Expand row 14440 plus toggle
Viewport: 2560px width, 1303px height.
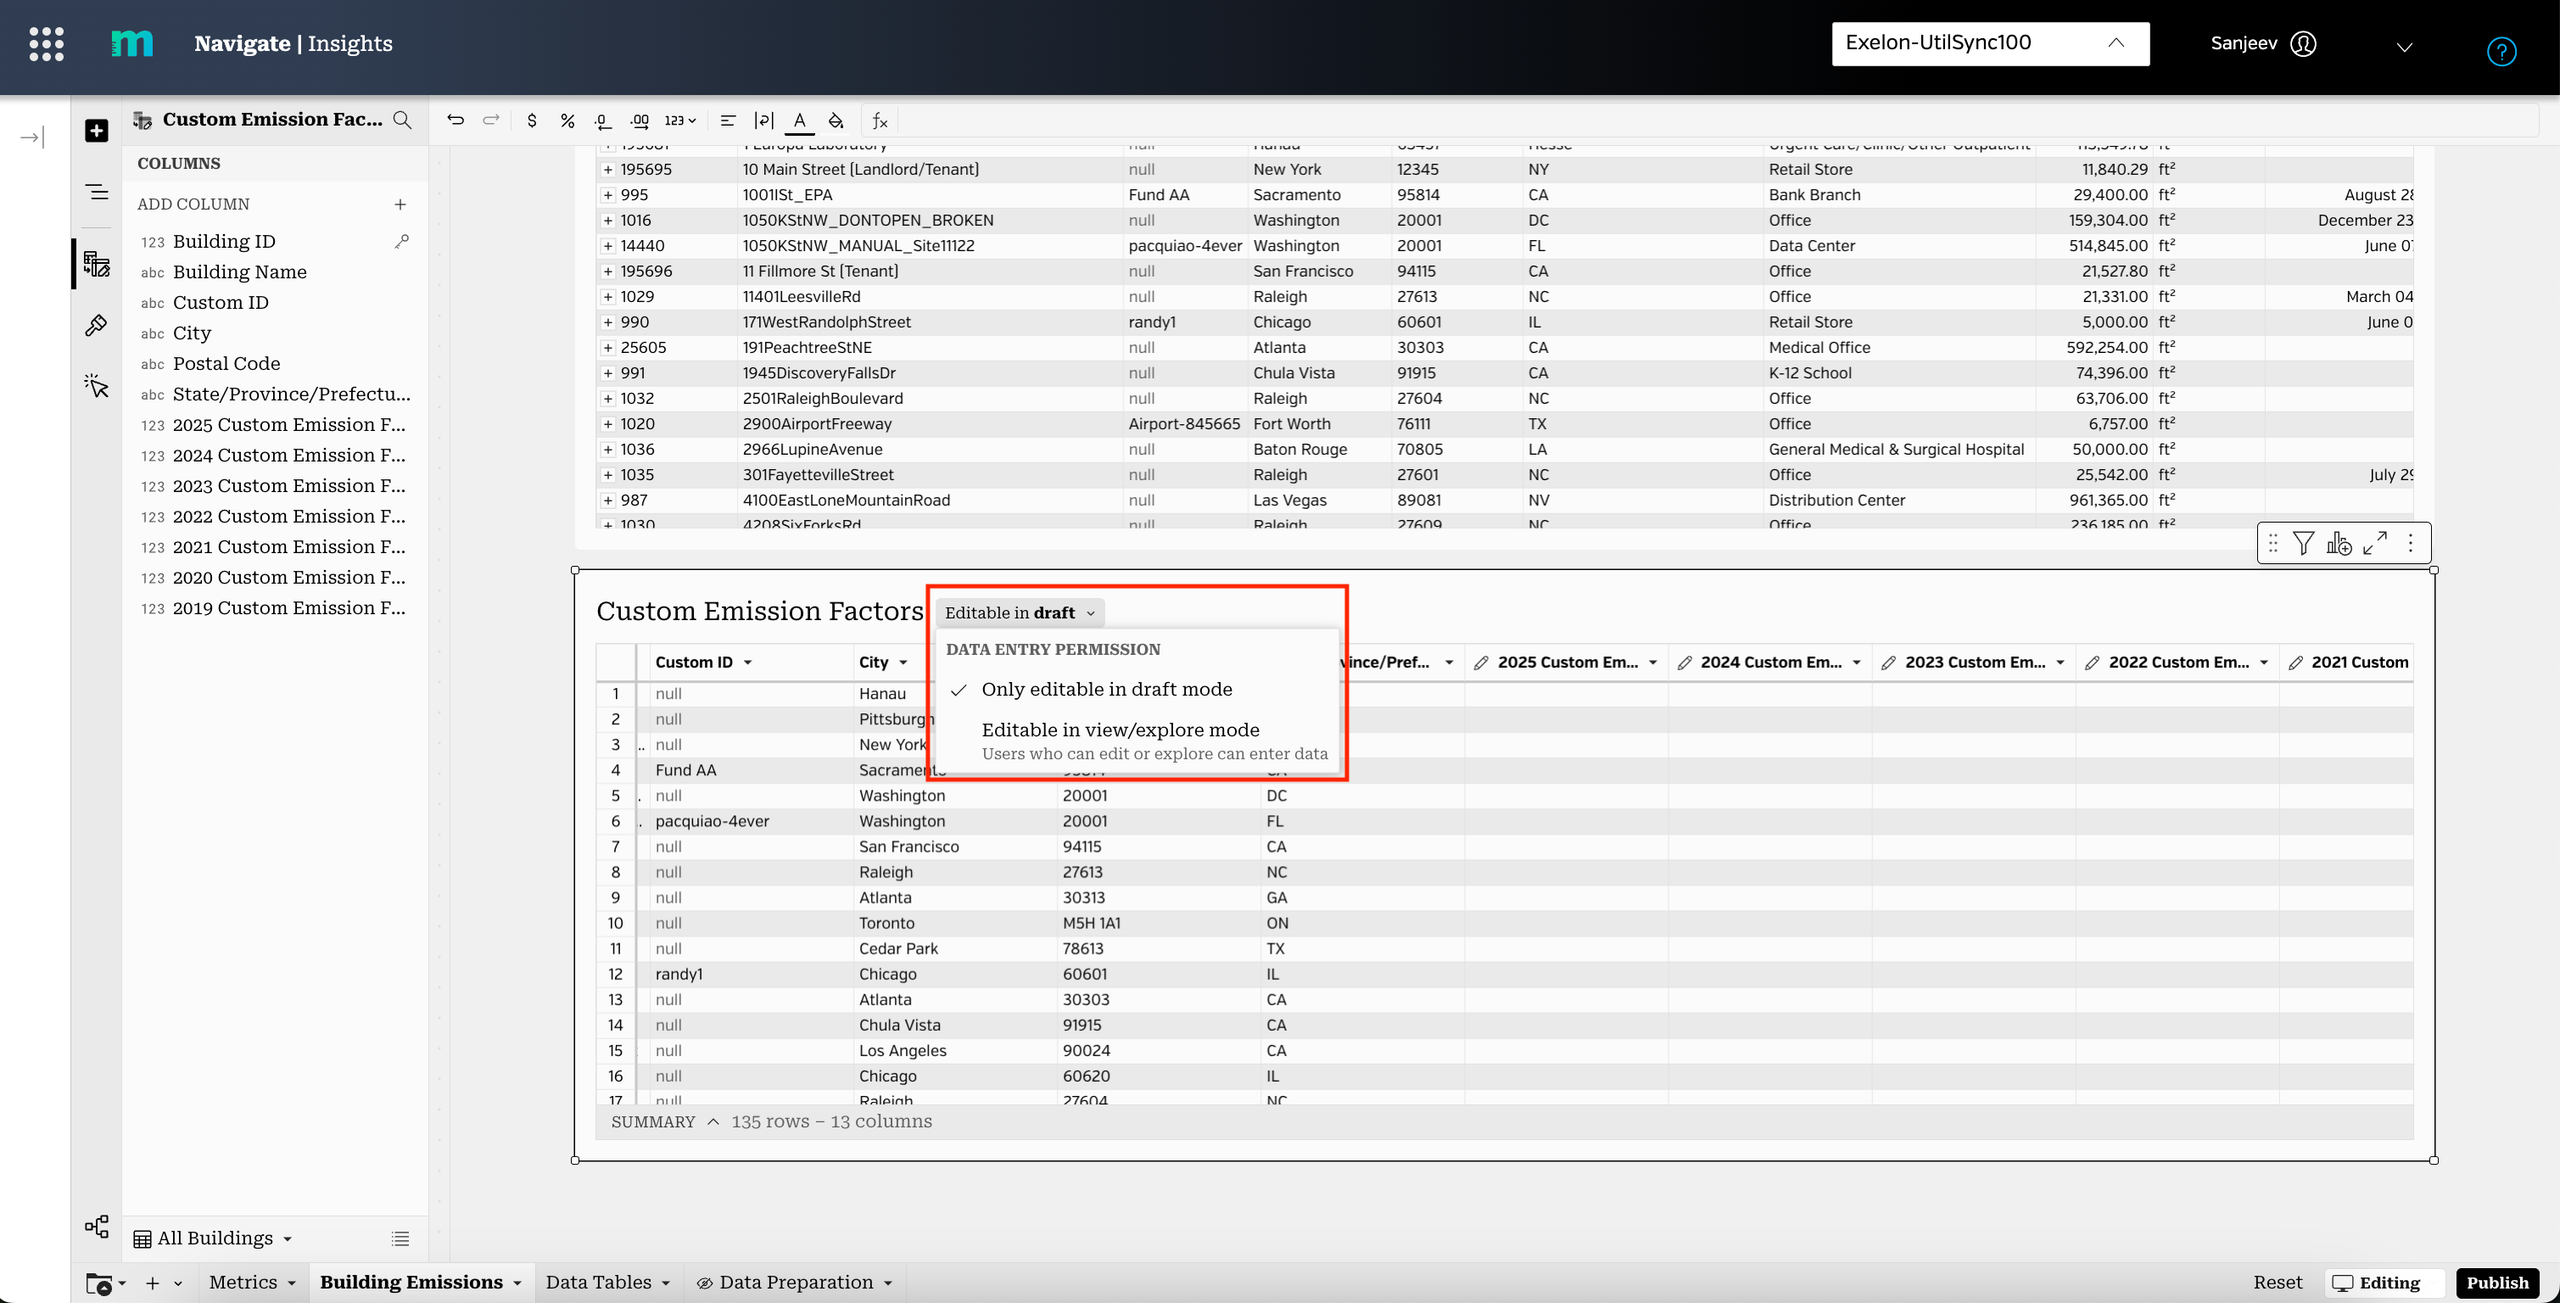click(x=607, y=246)
